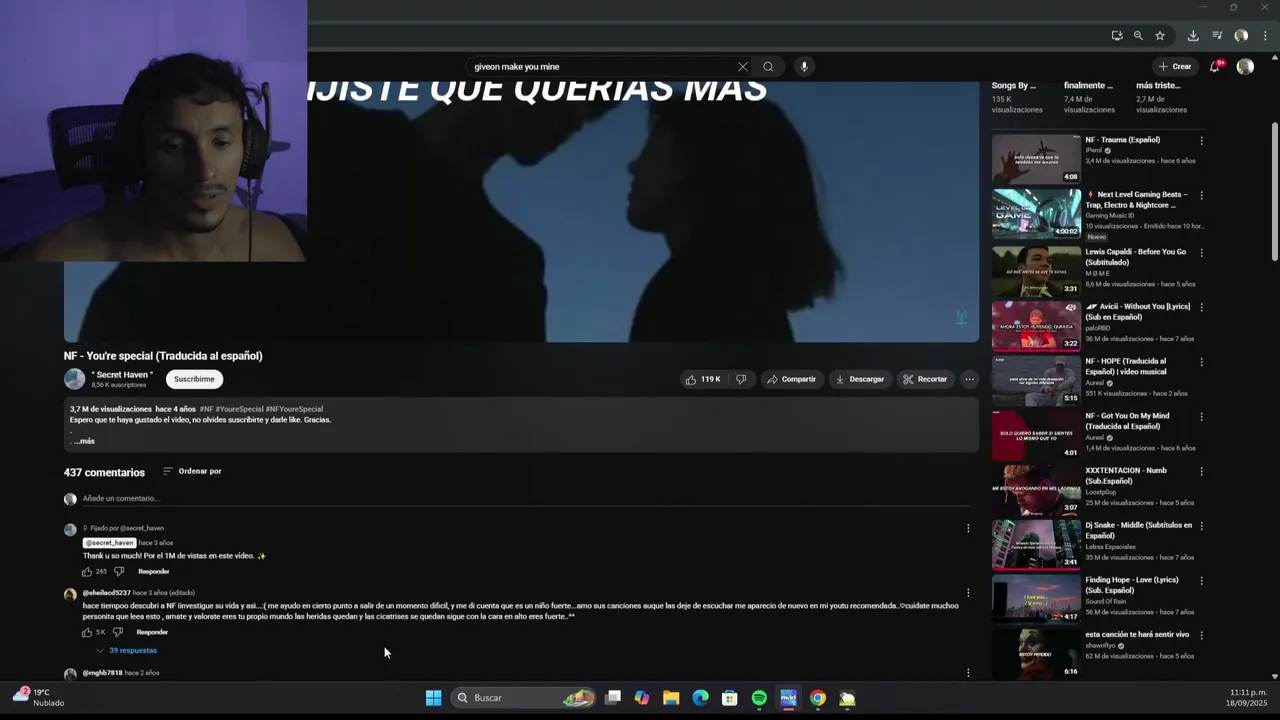Dislike the pinned @secret_haven comment
Viewport: 1280px width, 720px height.
pyautogui.click(x=119, y=571)
